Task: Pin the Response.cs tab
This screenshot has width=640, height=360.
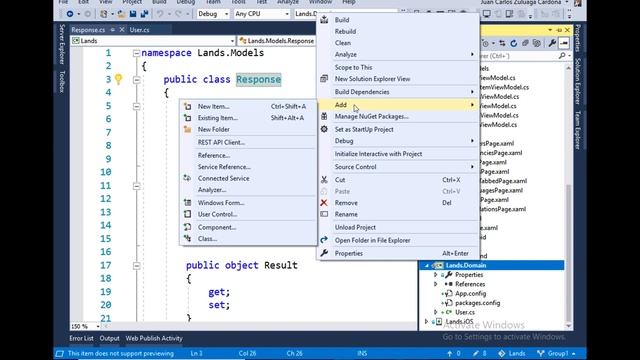Action: [113, 30]
